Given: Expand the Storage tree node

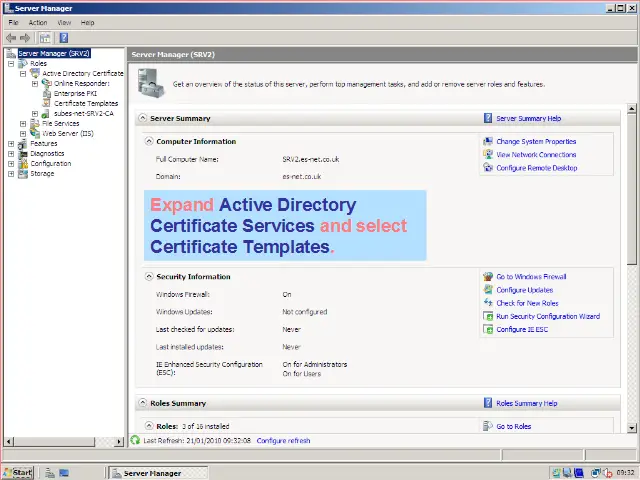Looking at the screenshot, I should click(x=11, y=174).
